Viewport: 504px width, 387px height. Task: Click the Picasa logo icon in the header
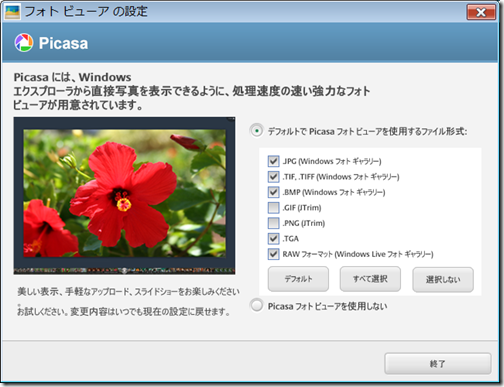(24, 43)
